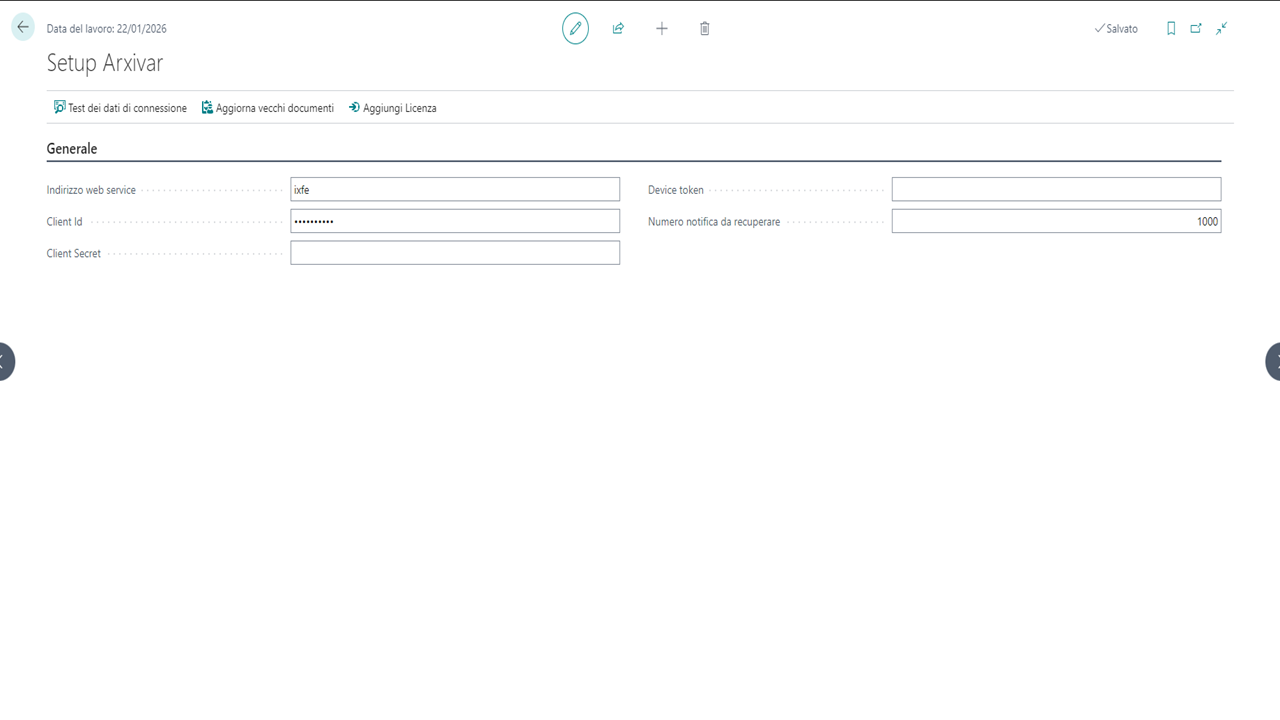Go to next record via right chevron
This screenshot has width=1280, height=720.
(1274, 361)
